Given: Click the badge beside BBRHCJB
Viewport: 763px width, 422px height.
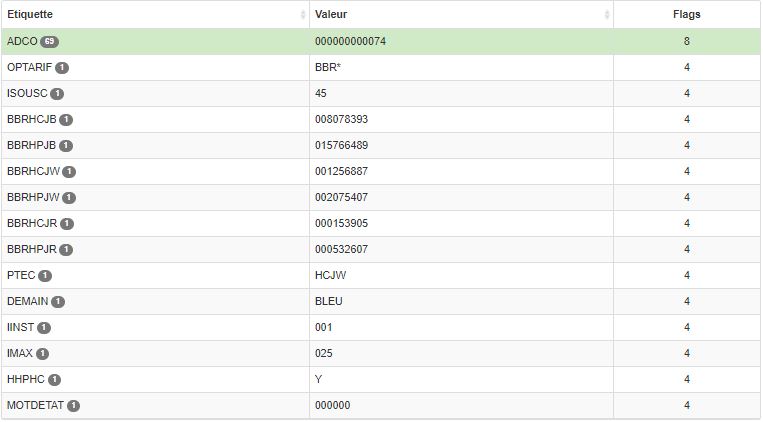Looking at the screenshot, I should (x=66, y=120).
